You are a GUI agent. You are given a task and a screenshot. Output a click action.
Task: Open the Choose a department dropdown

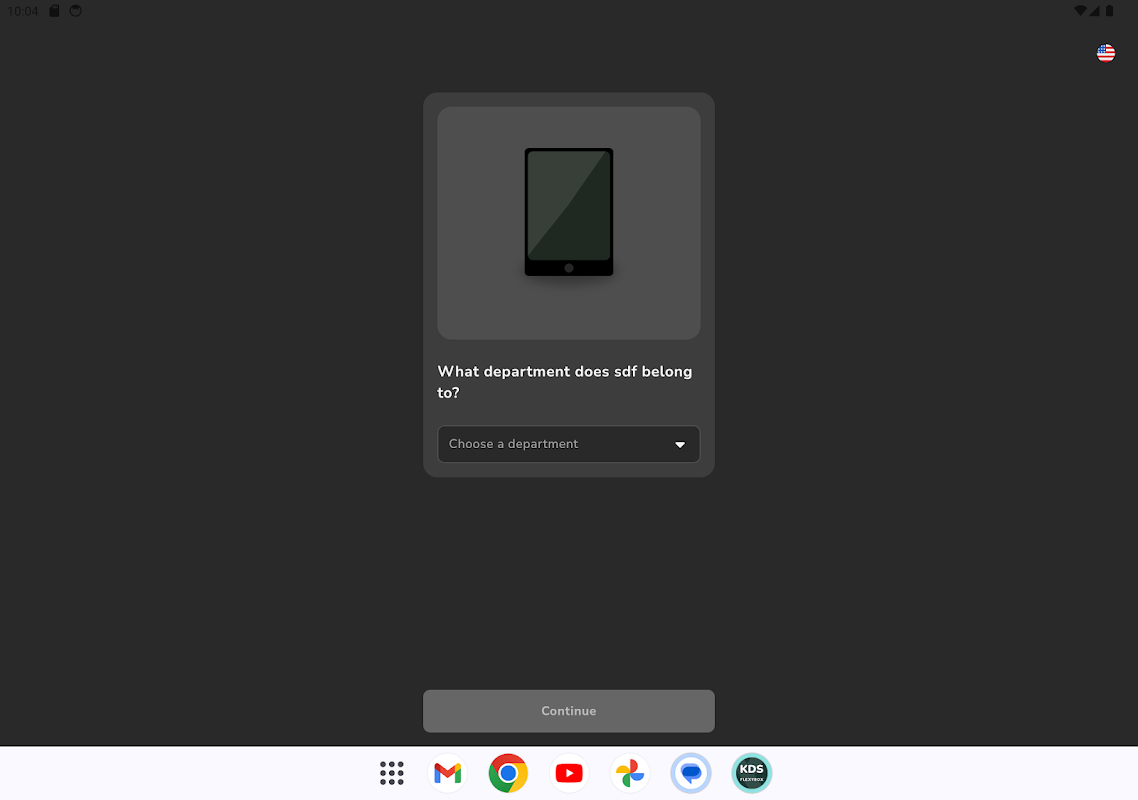pyautogui.click(x=568, y=444)
